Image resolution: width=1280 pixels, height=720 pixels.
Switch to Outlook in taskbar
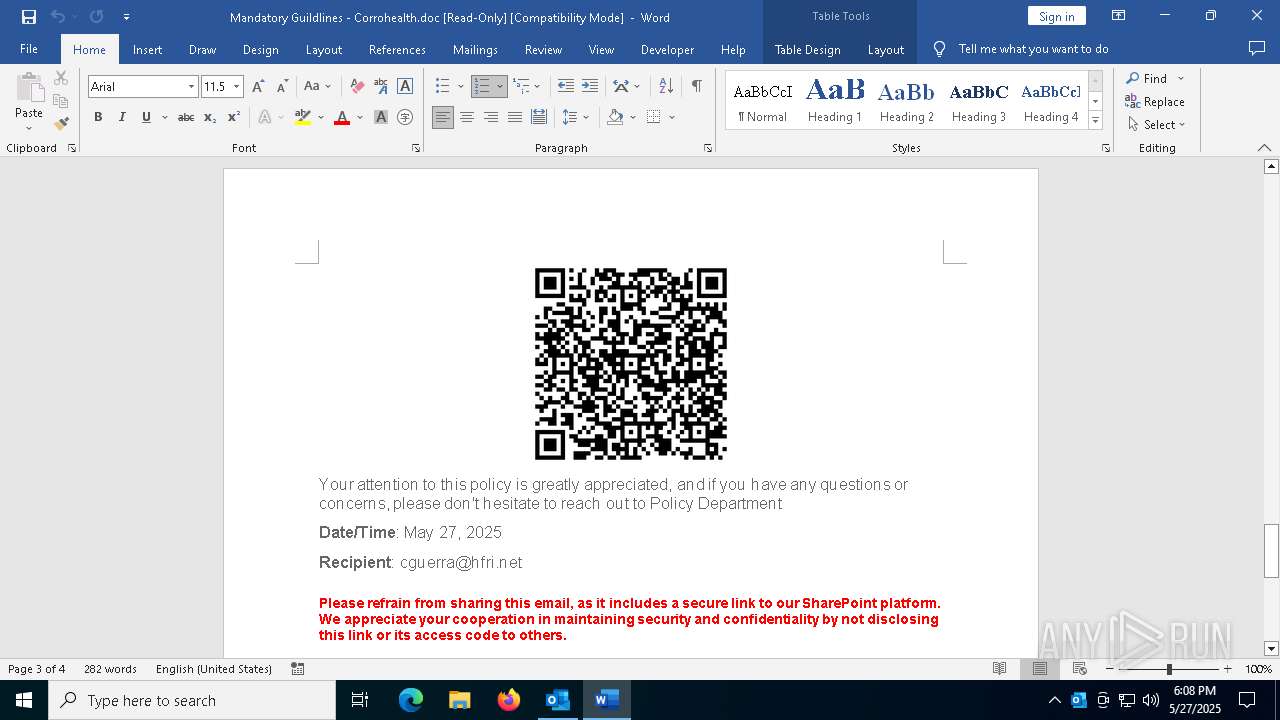tap(558, 700)
